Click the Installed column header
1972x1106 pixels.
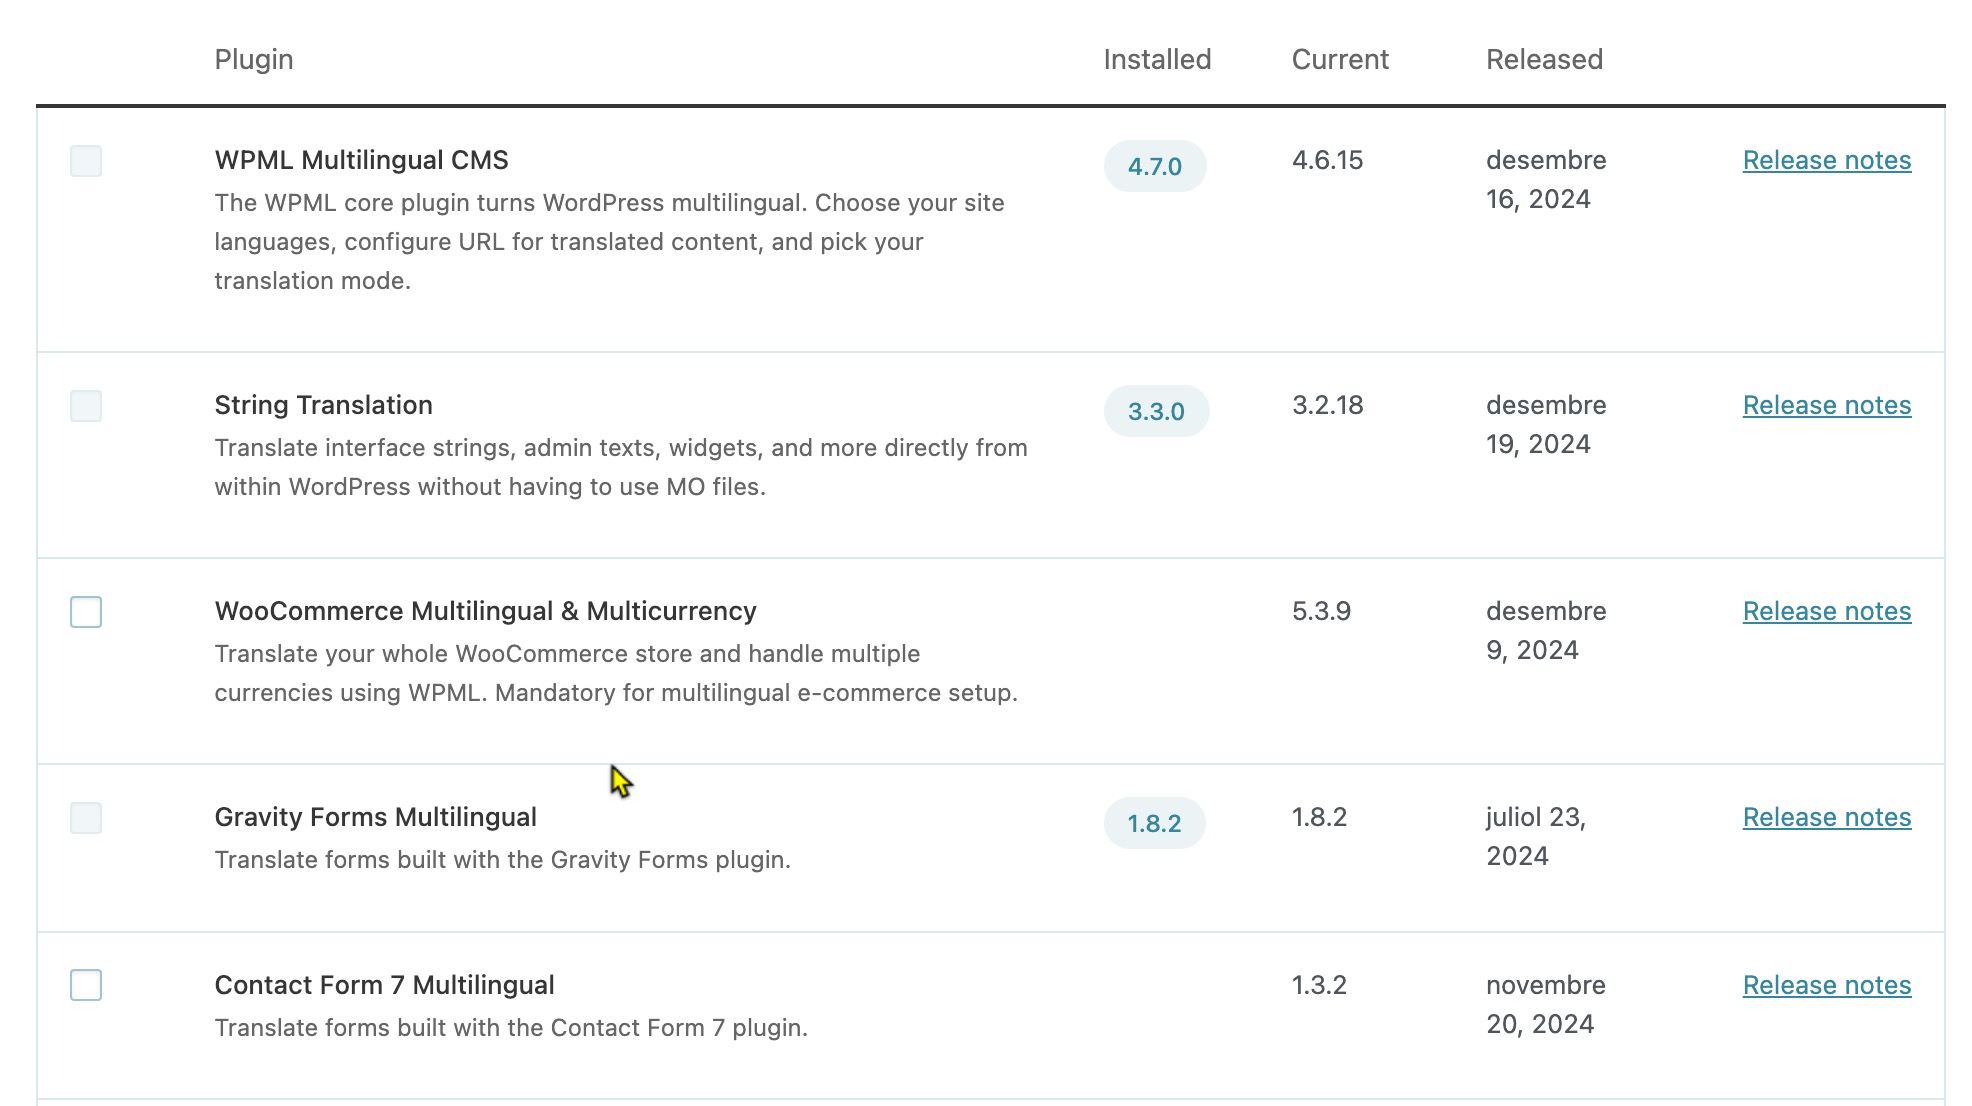point(1157,59)
